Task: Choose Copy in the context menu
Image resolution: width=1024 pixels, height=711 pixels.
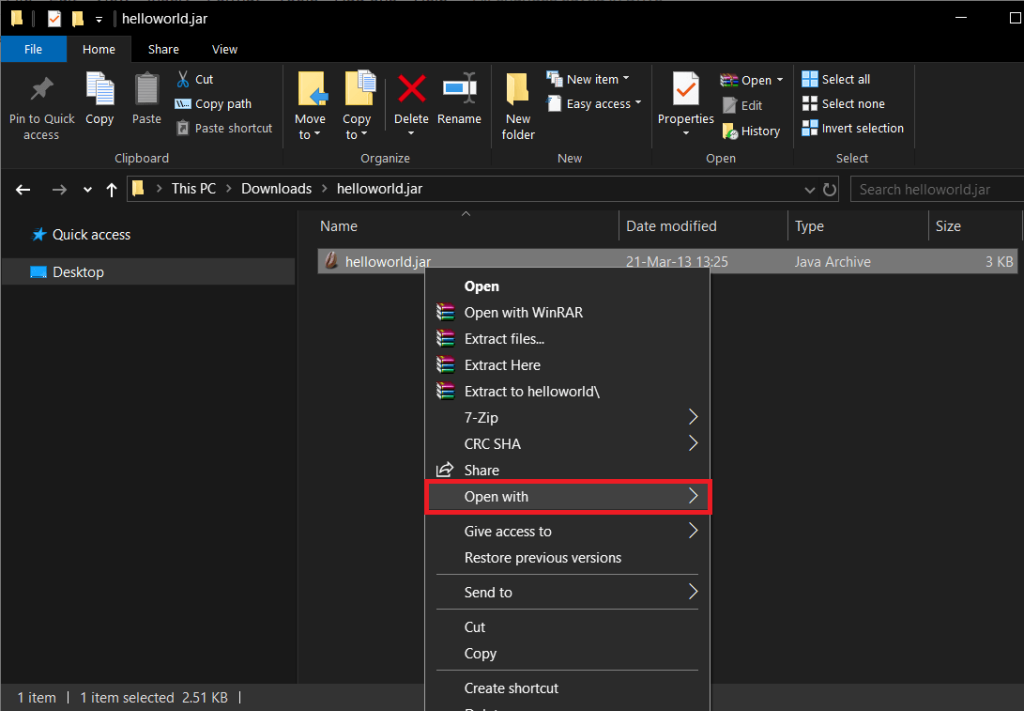Action: tap(567, 653)
